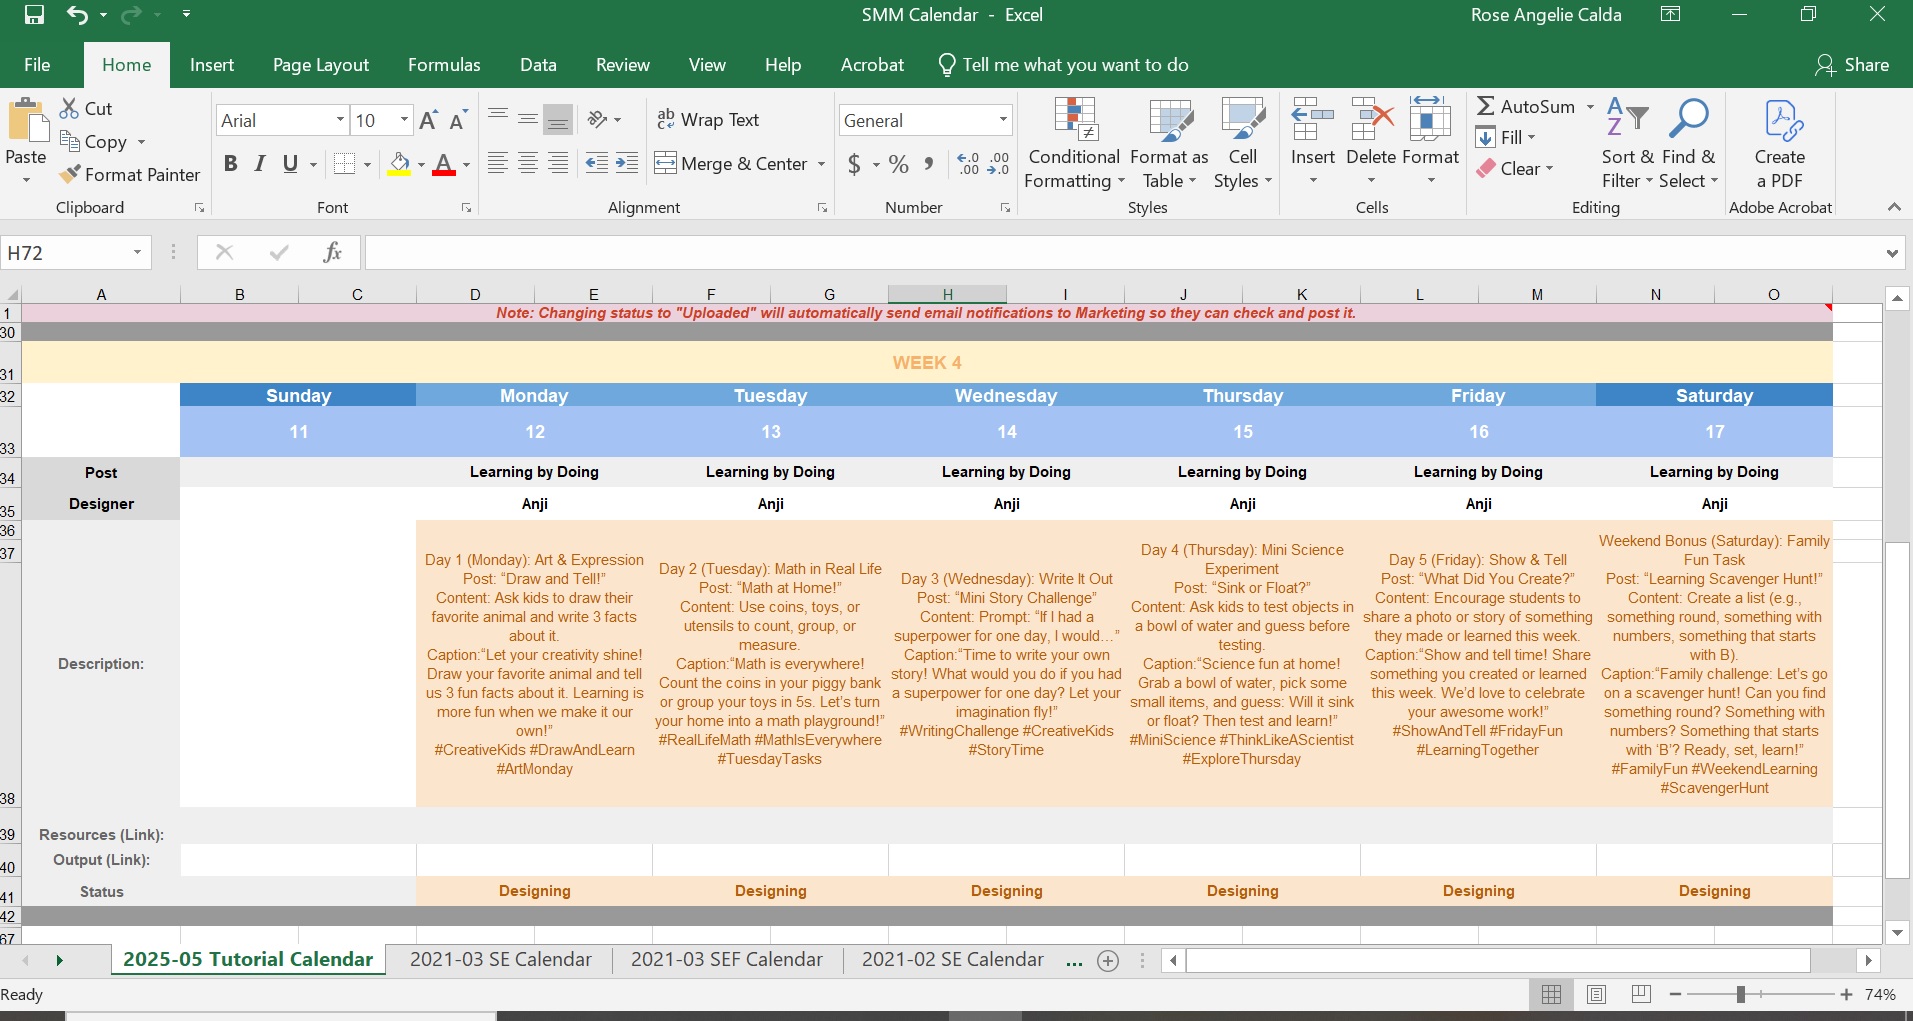This screenshot has width=1913, height=1021.
Task: Toggle Italic formatting
Action: tap(260, 163)
